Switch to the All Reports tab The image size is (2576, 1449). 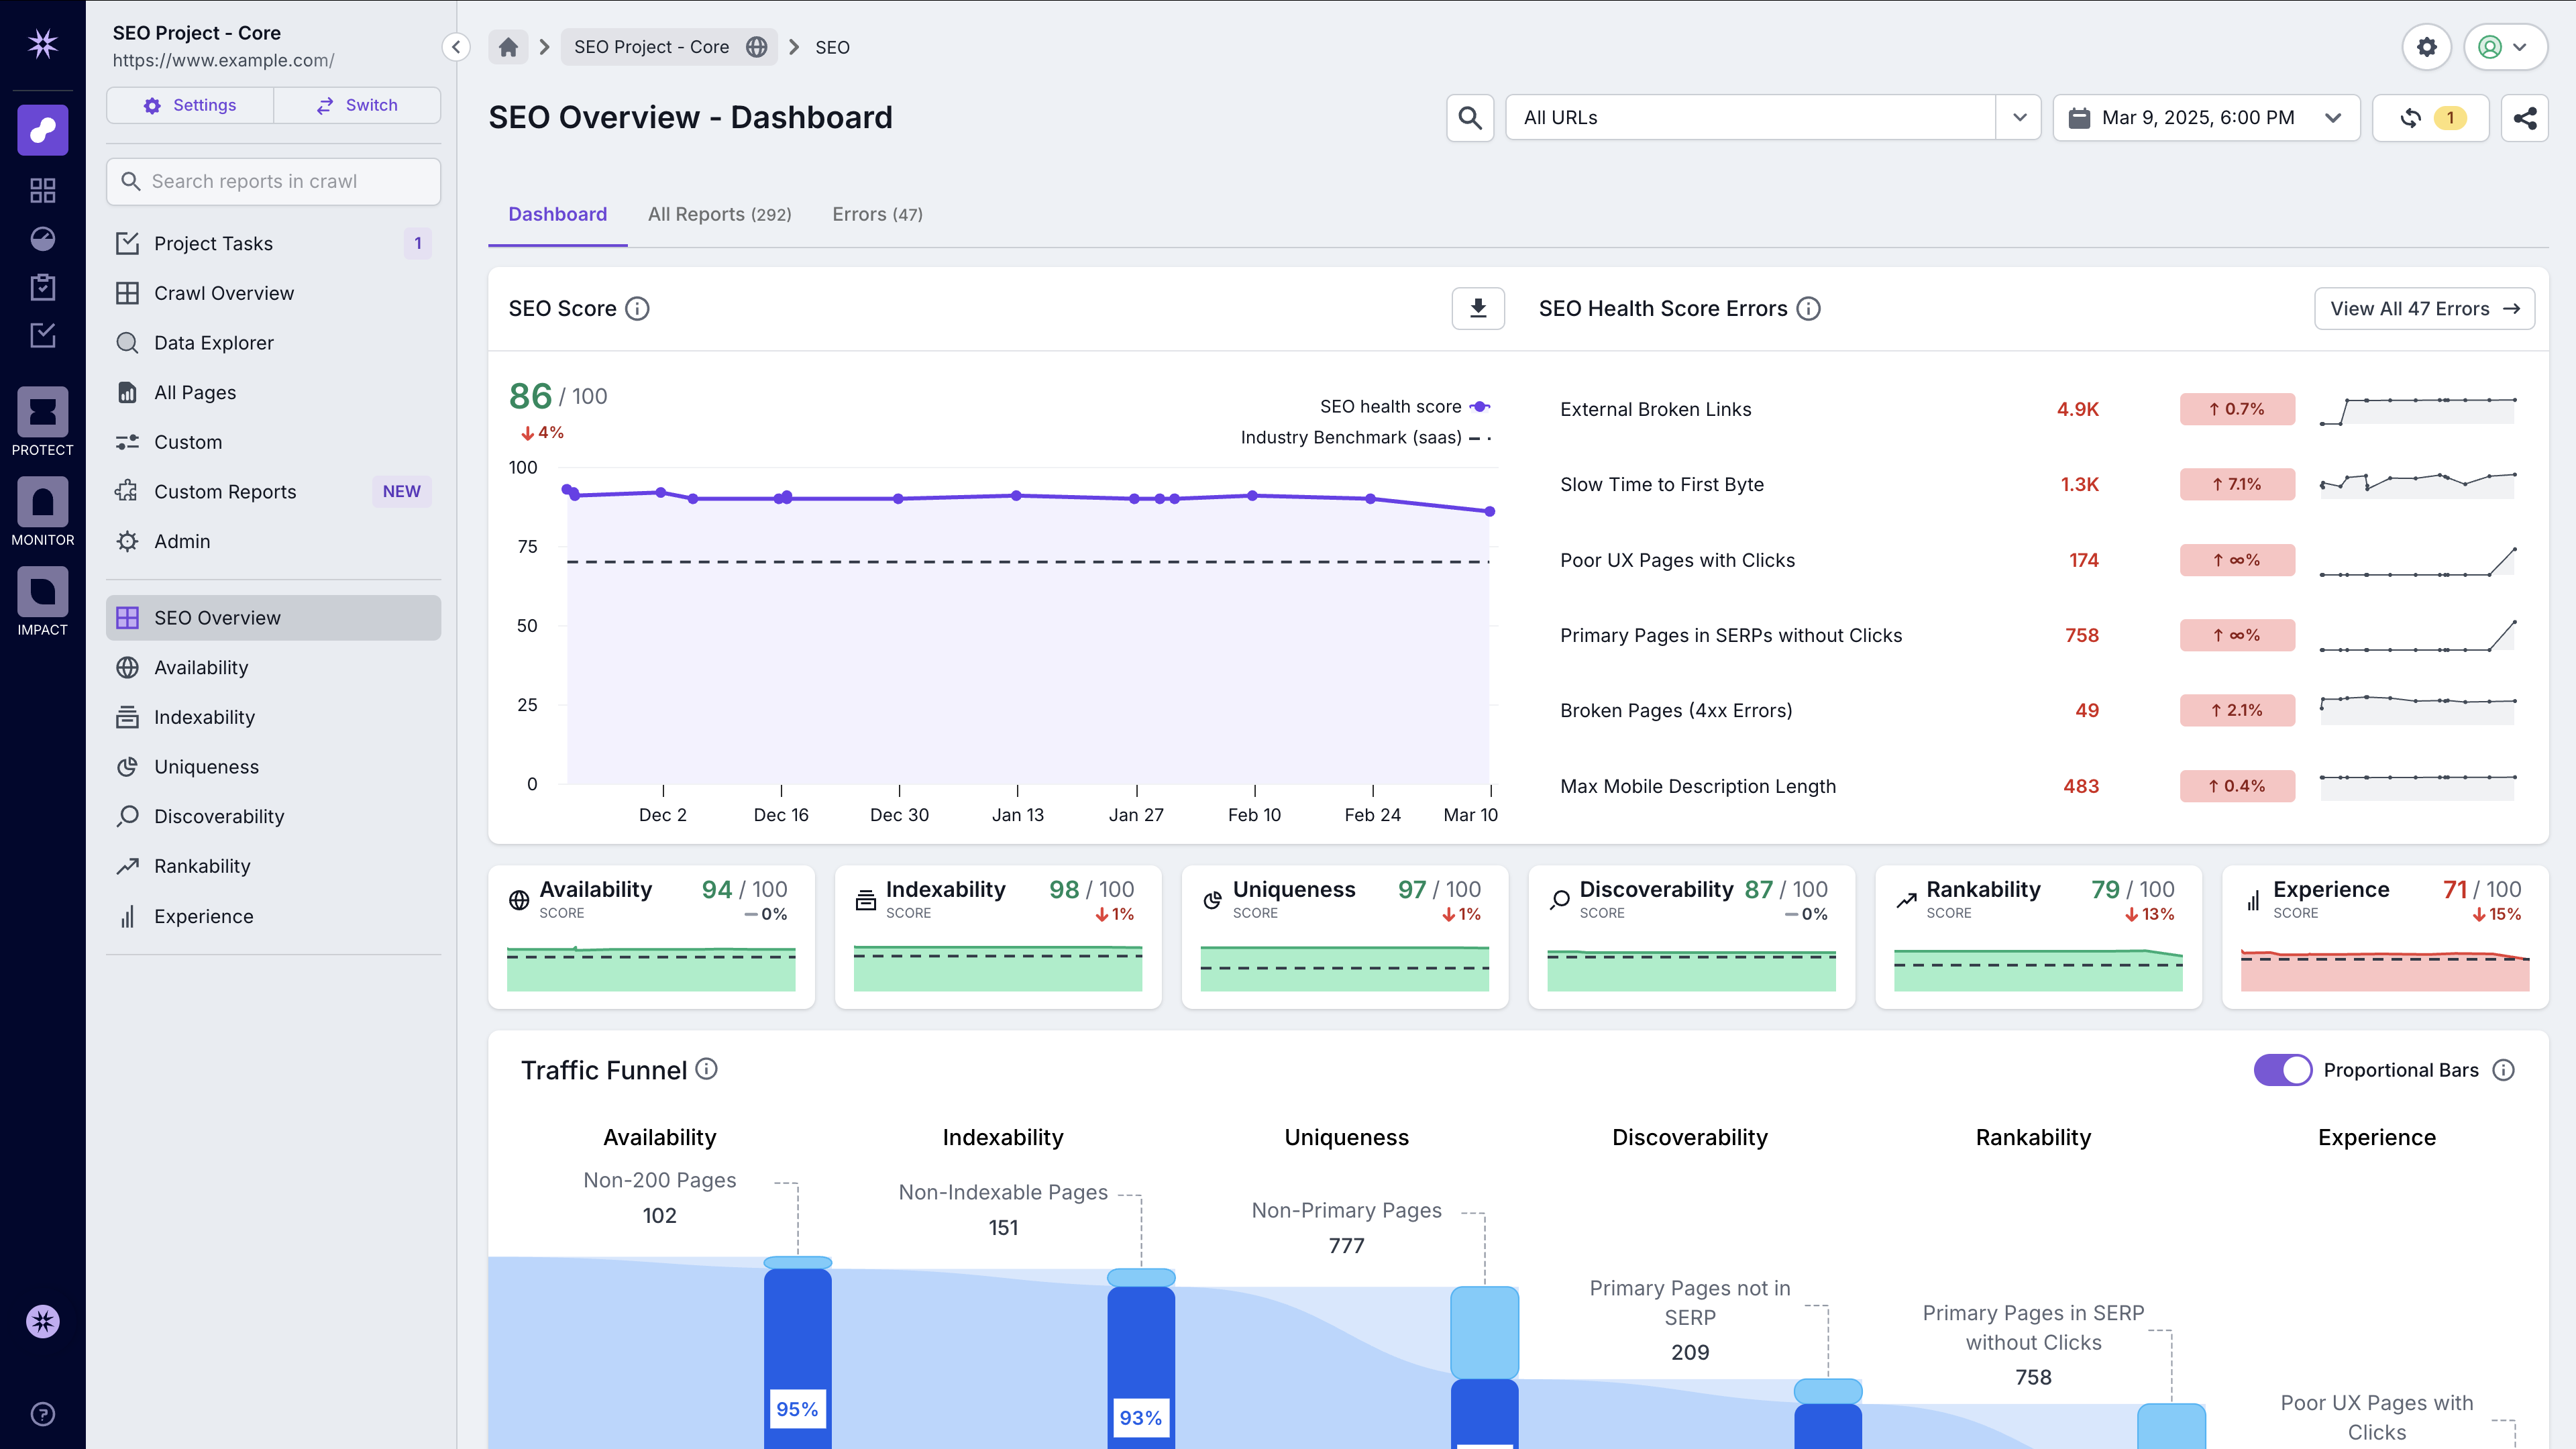coord(719,214)
